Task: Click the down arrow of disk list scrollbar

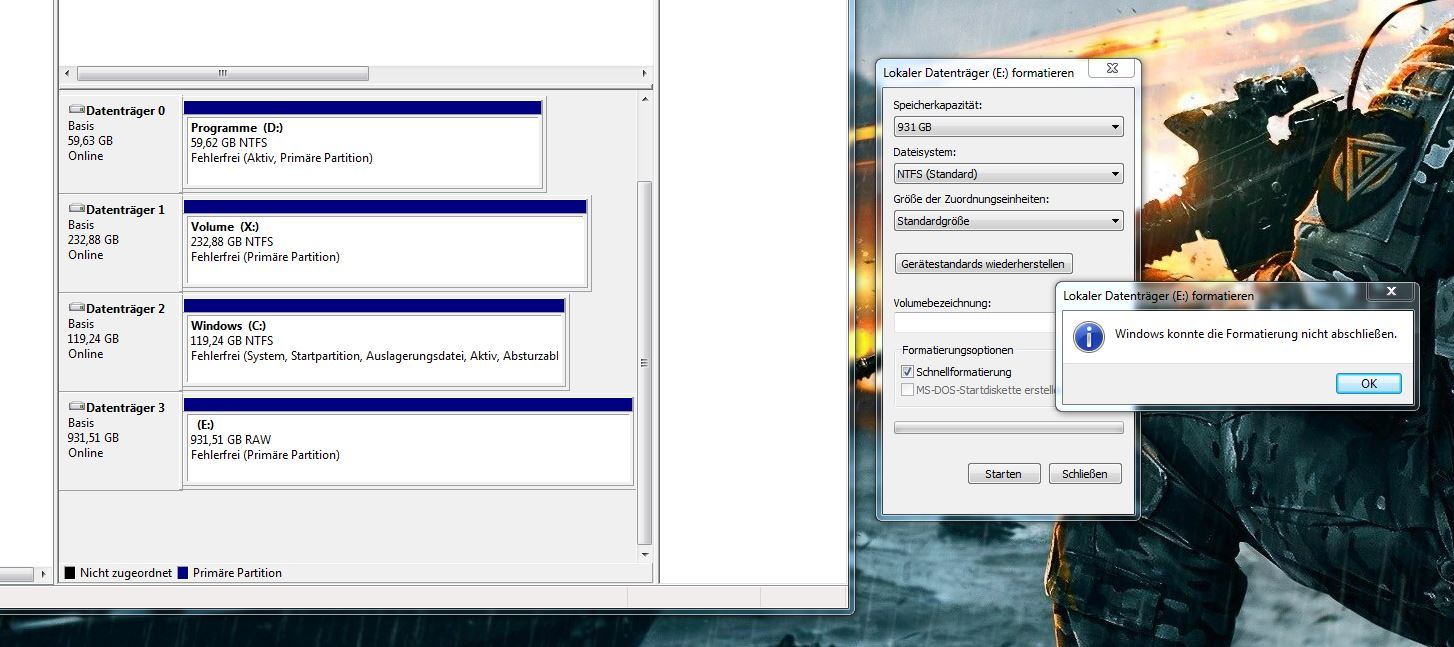Action: coord(645,555)
